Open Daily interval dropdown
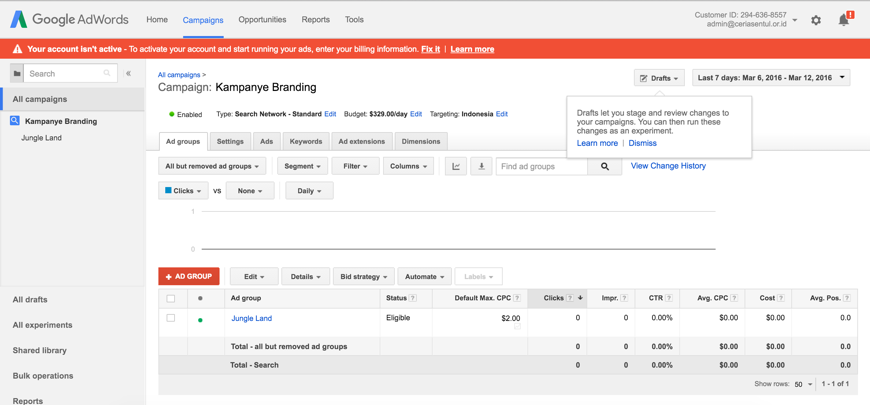This screenshot has width=870, height=405. [310, 190]
